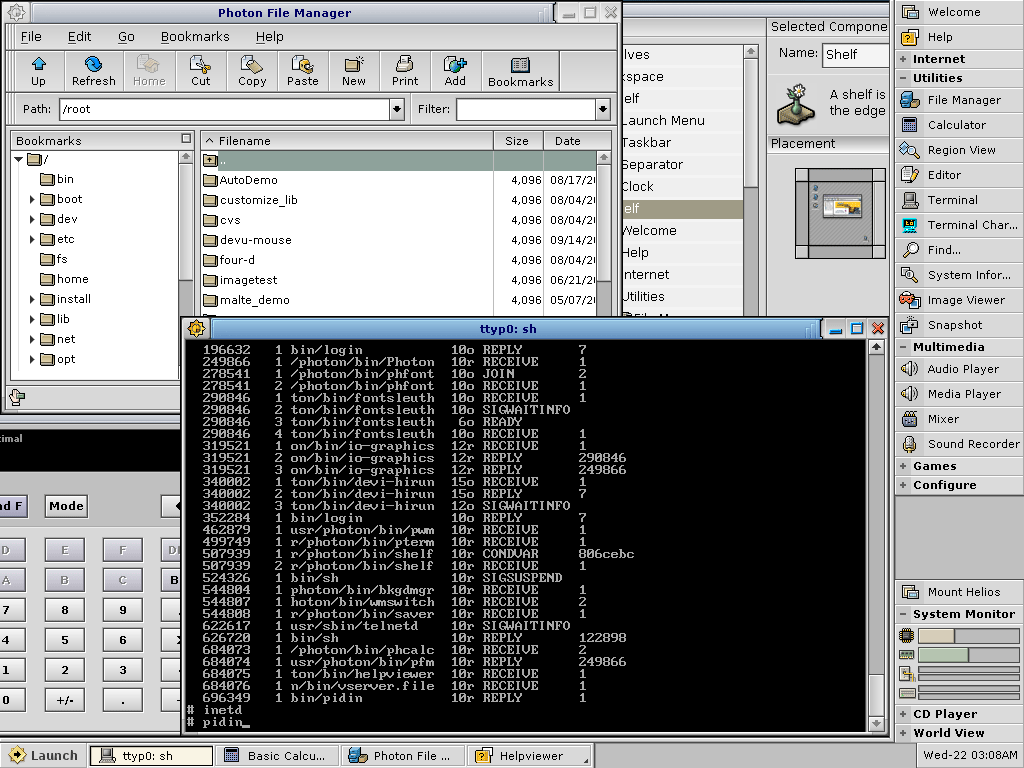Launch Terminal from the shelf
The width and height of the screenshot is (1024, 768).
952,200
